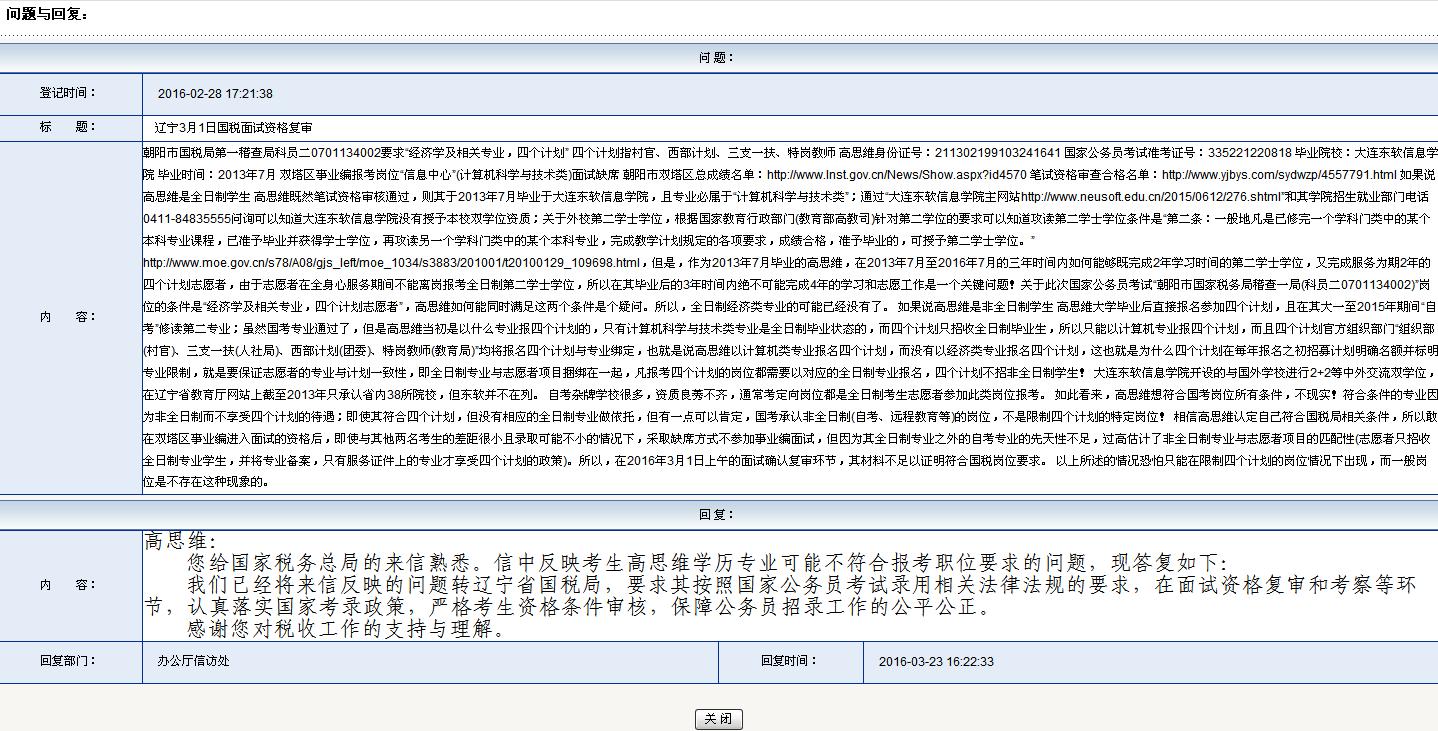Select the department value 办公厅信访处
This screenshot has width=1438, height=731.
coord(193,662)
